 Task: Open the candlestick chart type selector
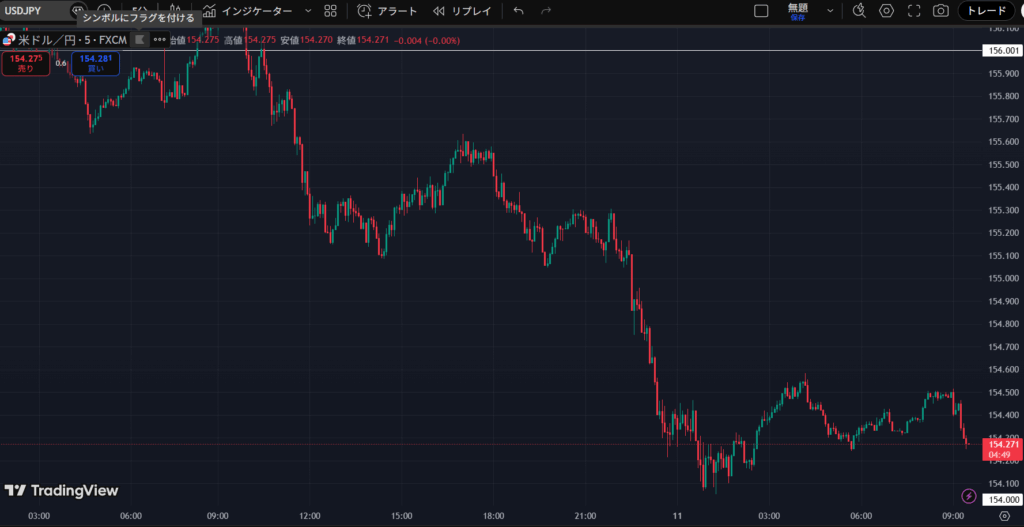[179, 11]
